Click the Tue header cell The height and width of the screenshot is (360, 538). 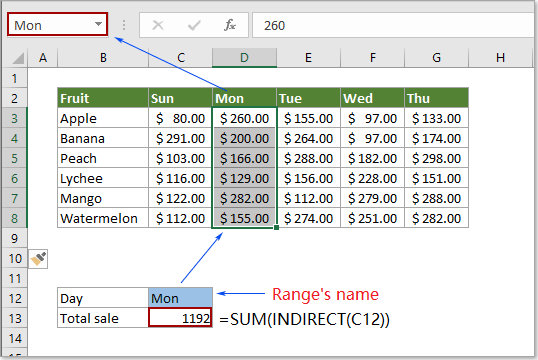tap(308, 98)
